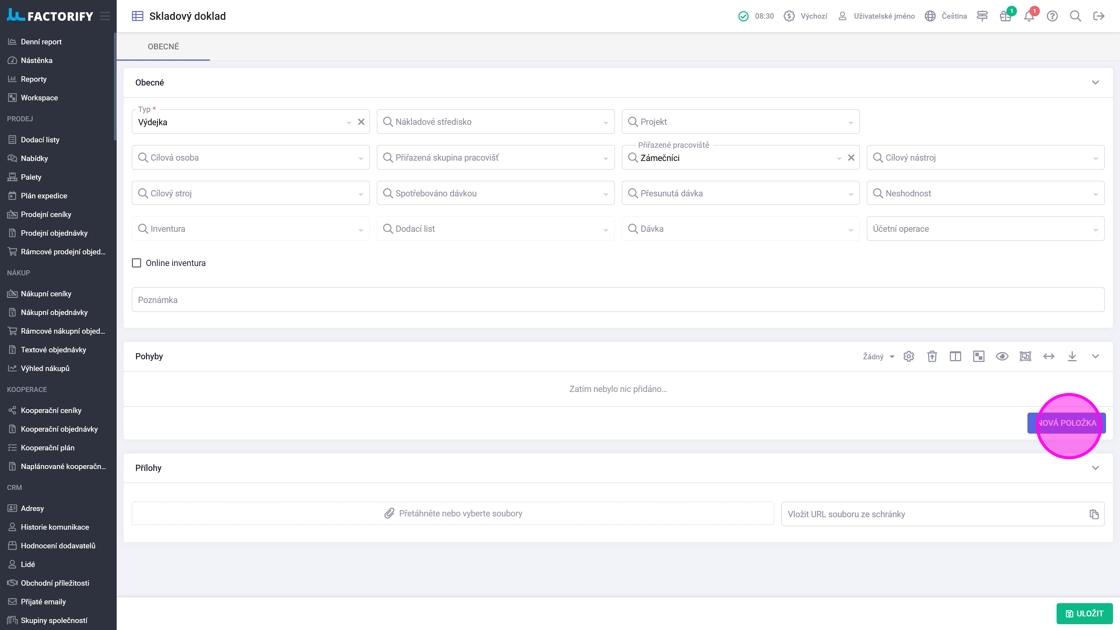
Task: Click the NOVÁ POLOŽKA button
Action: tap(1066, 423)
